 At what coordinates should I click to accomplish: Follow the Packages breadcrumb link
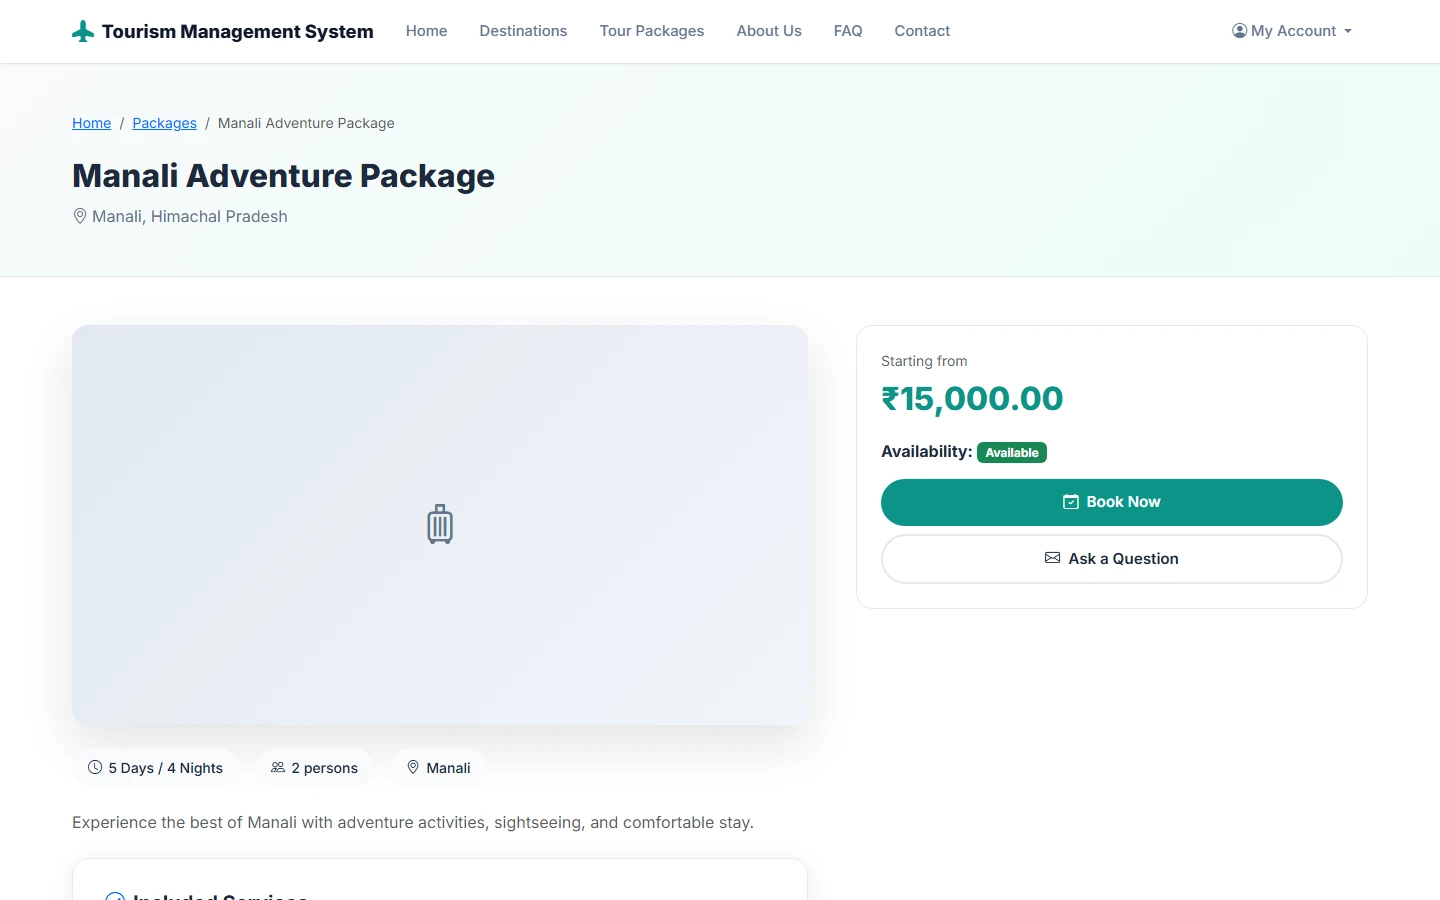point(165,123)
